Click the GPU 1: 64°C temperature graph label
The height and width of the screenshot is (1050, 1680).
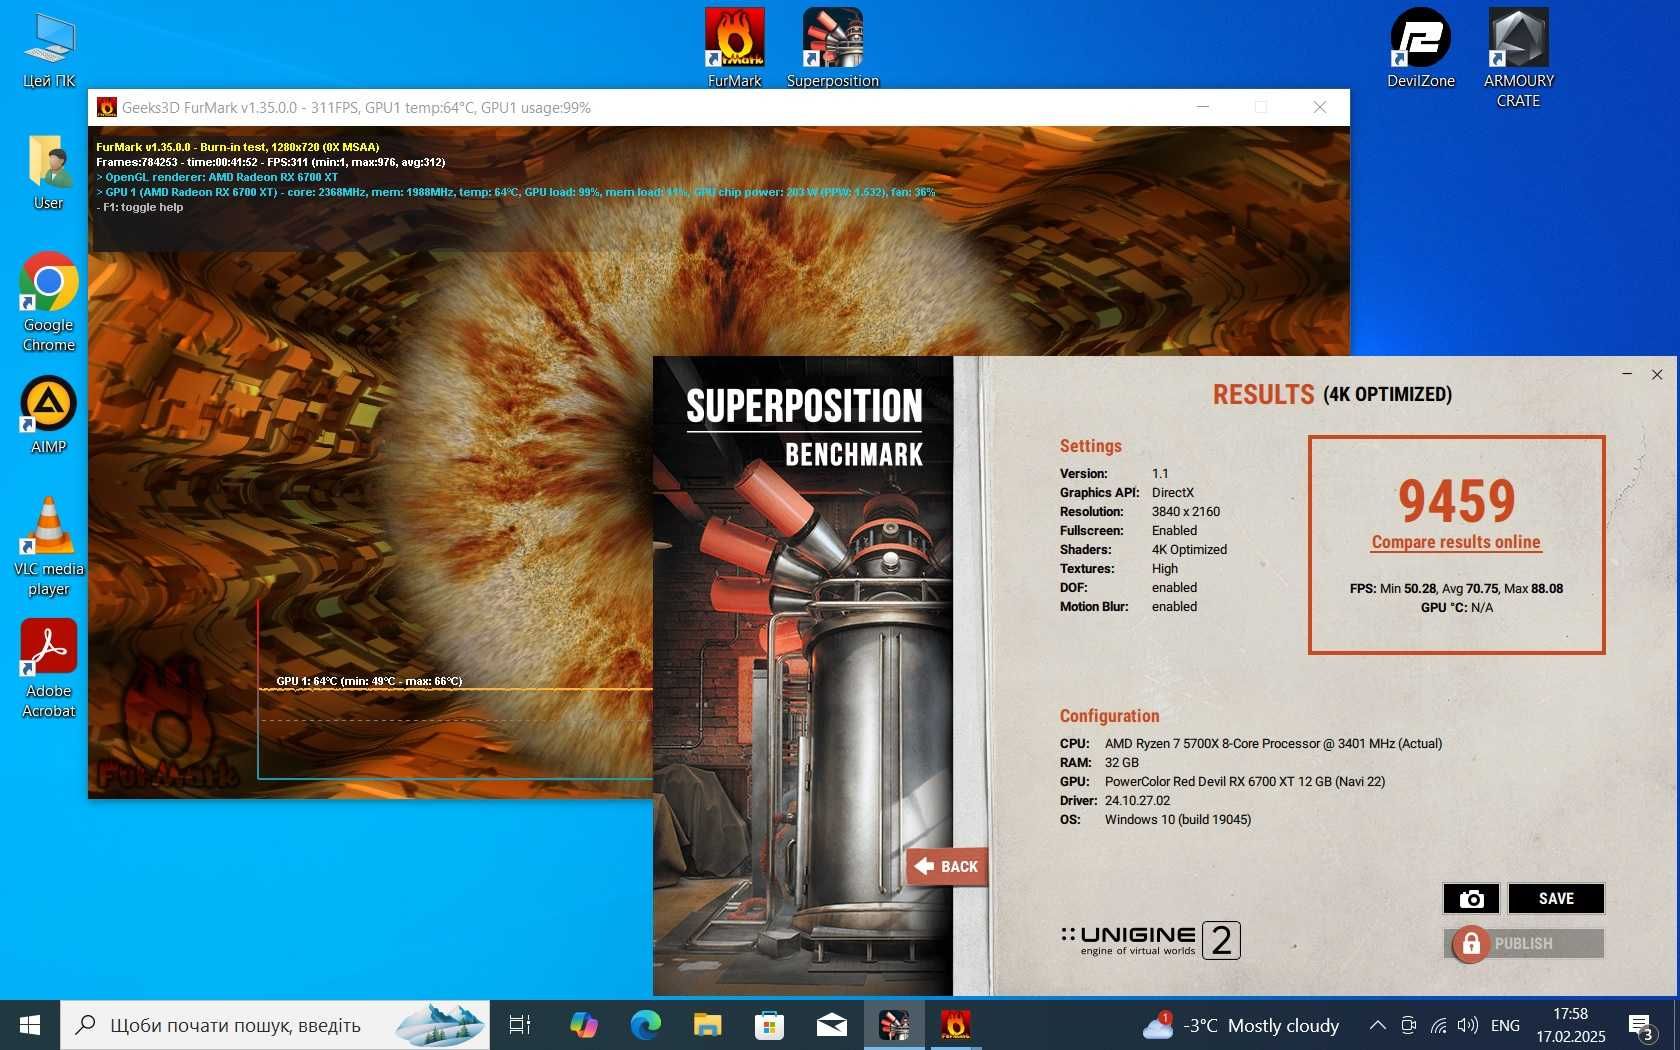point(369,681)
